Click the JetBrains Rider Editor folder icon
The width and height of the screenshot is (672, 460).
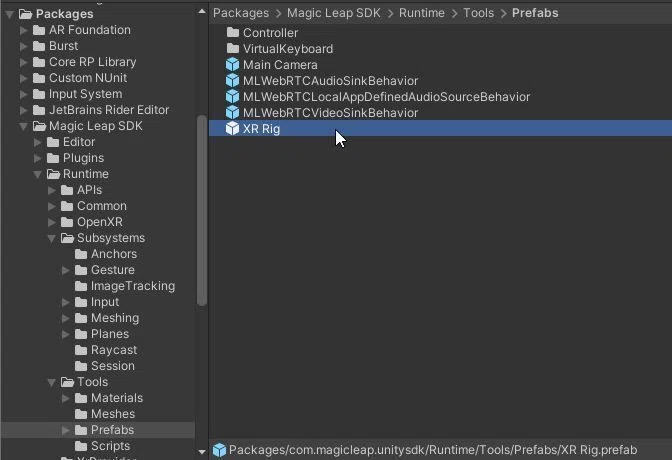[x=39, y=110]
